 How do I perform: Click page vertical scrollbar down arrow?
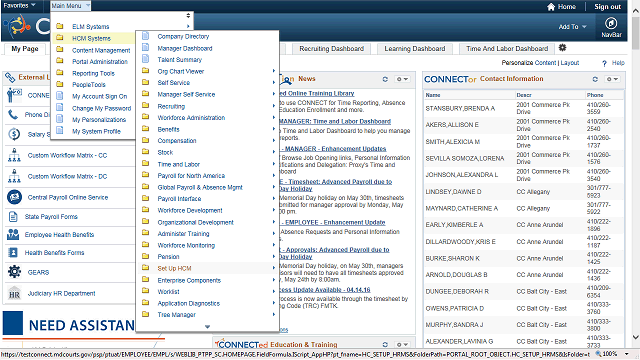tap(636, 337)
